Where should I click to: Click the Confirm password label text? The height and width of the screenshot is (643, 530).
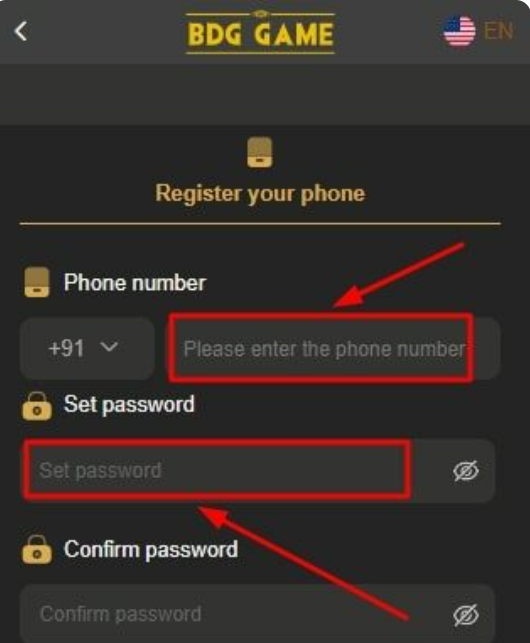click(x=151, y=550)
